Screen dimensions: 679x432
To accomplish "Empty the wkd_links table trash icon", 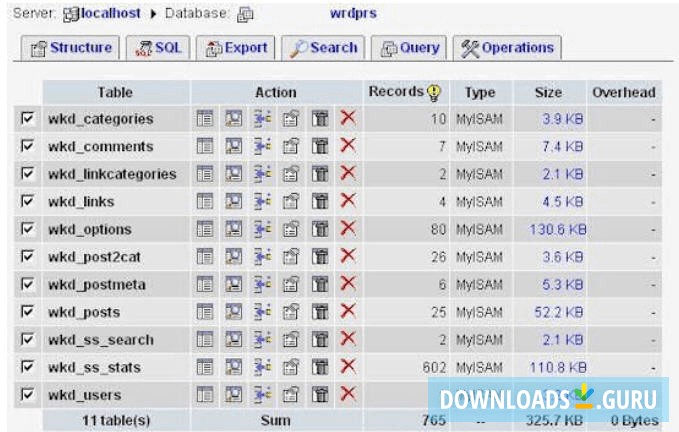I will point(320,202).
